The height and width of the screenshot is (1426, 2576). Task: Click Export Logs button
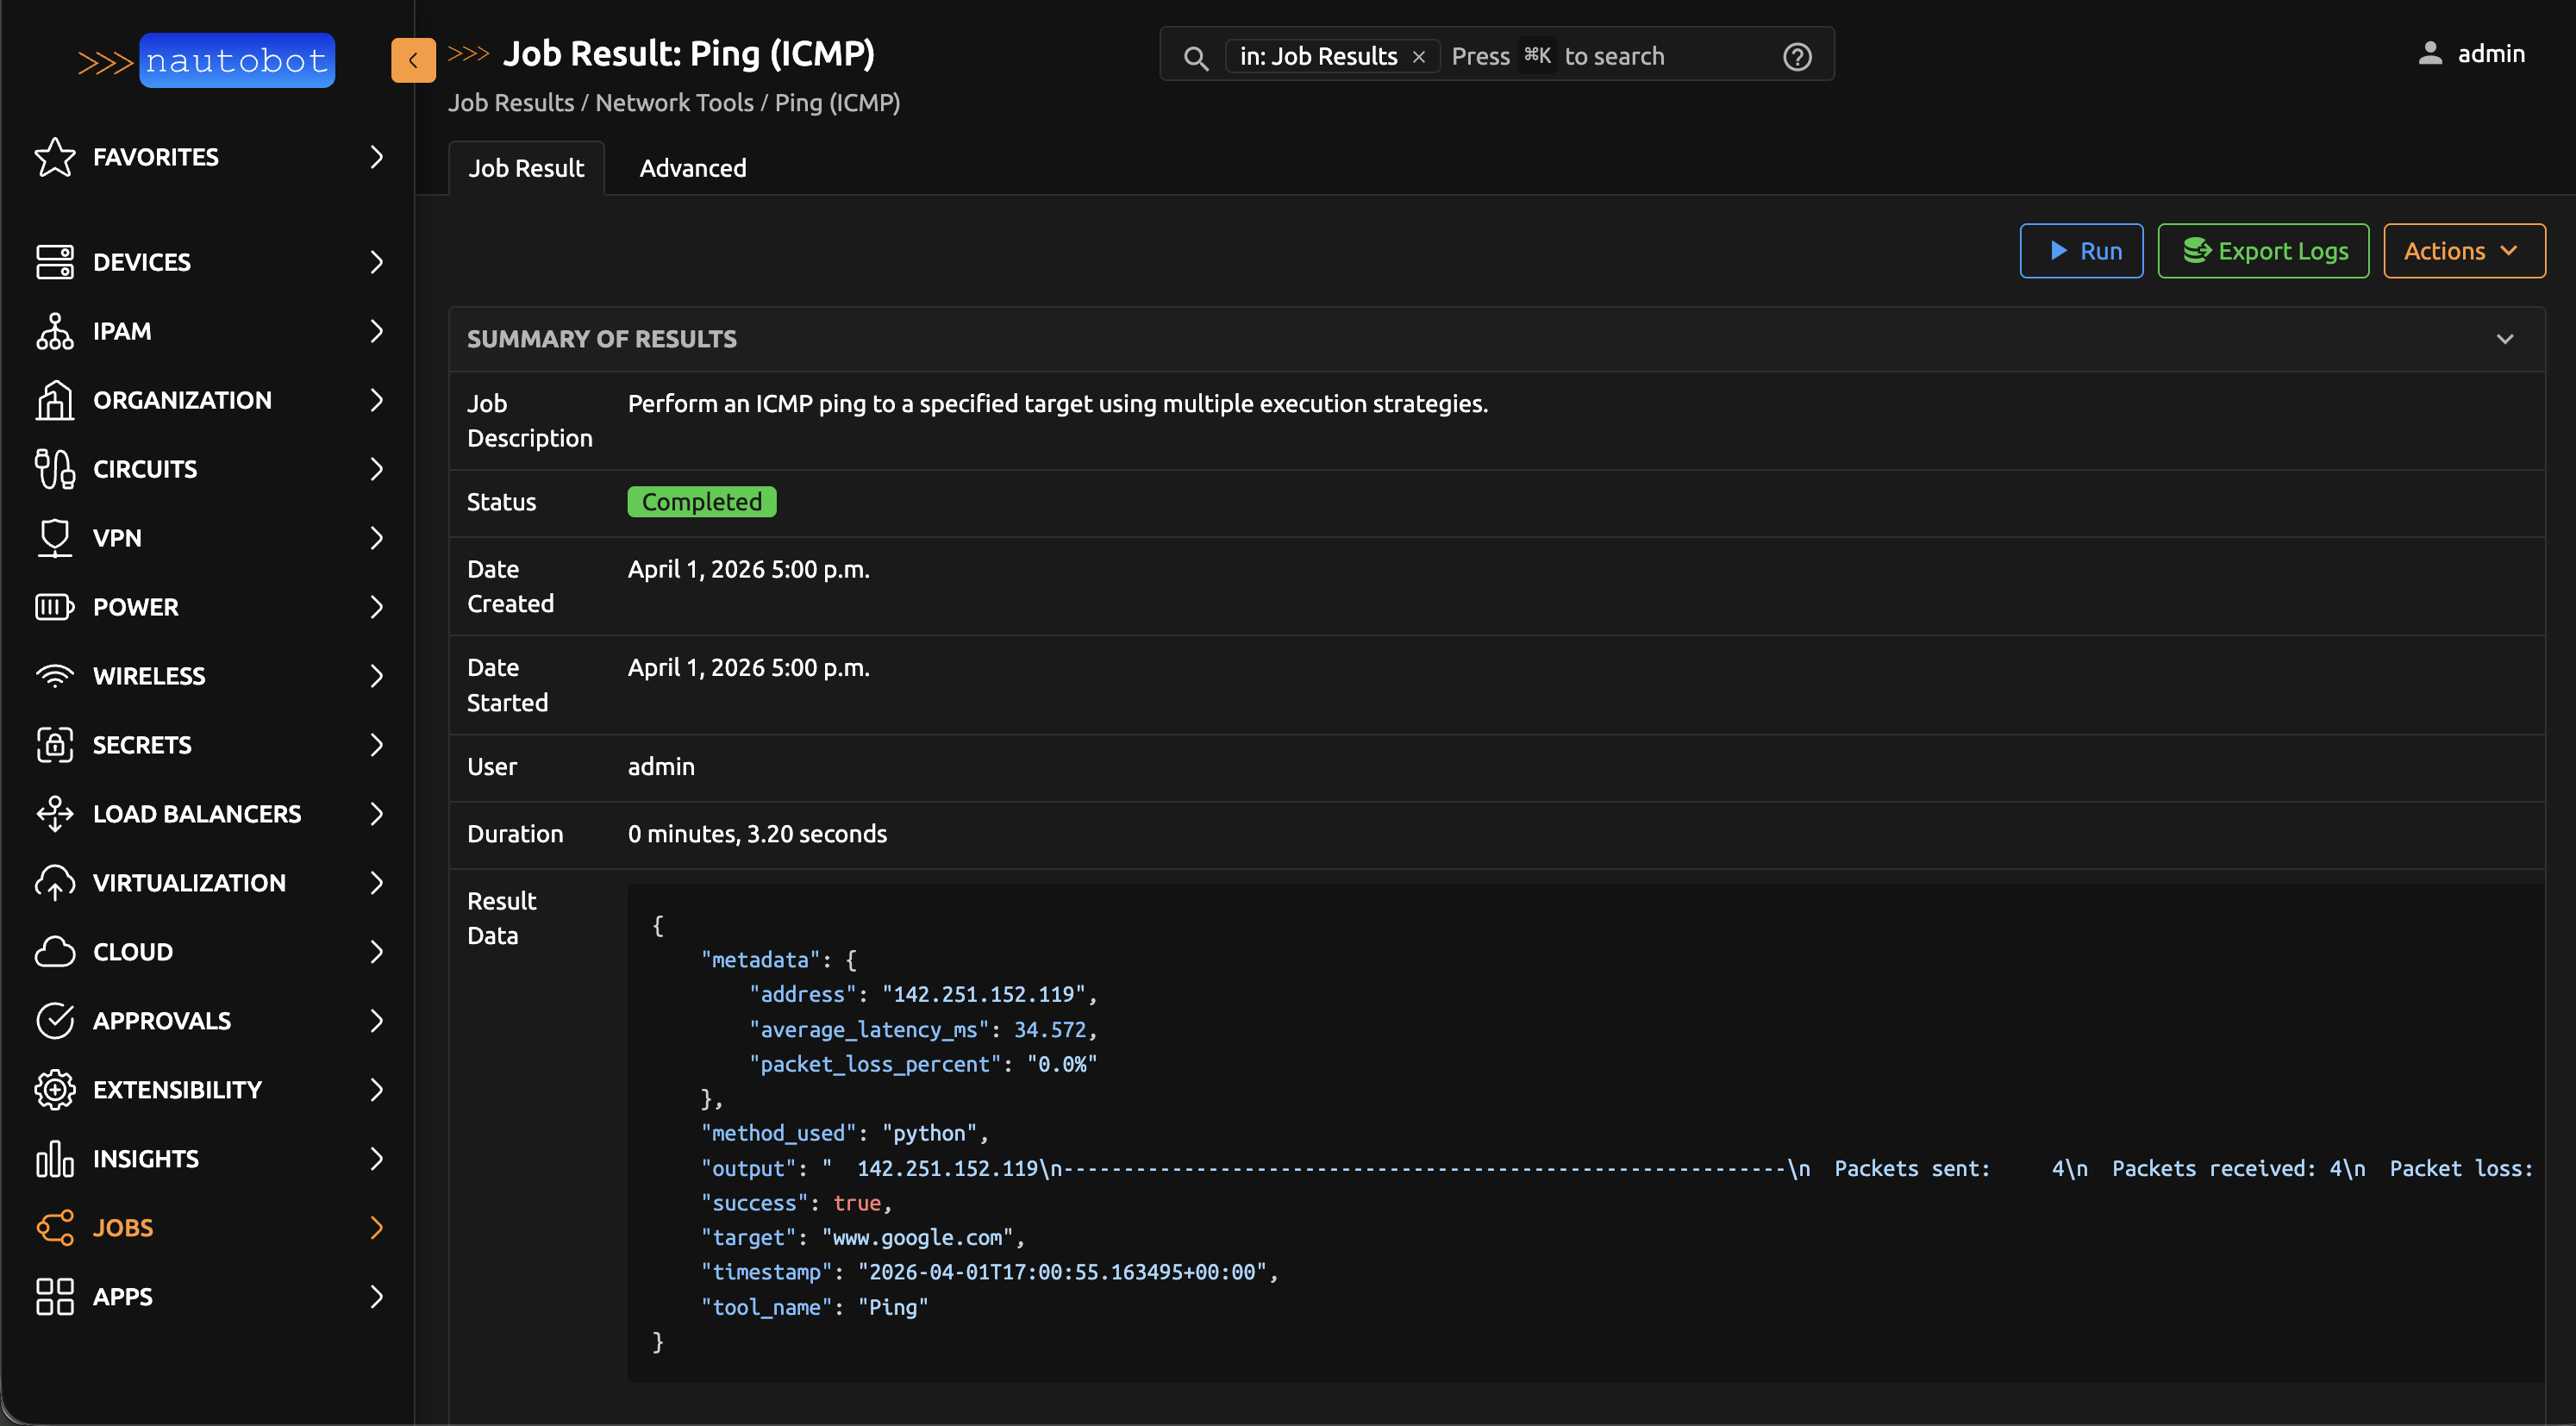pos(2263,251)
